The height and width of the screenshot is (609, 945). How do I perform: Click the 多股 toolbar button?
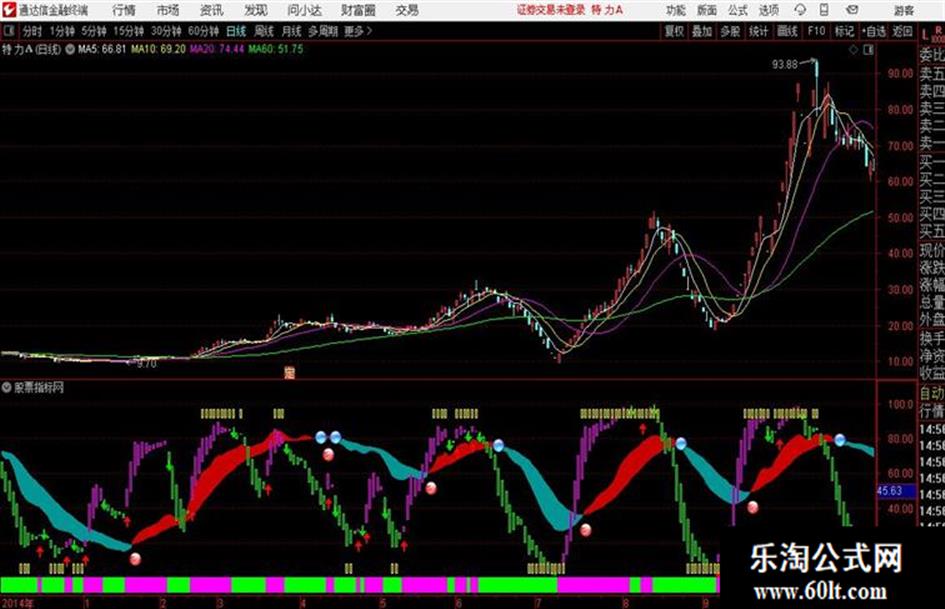click(x=730, y=31)
